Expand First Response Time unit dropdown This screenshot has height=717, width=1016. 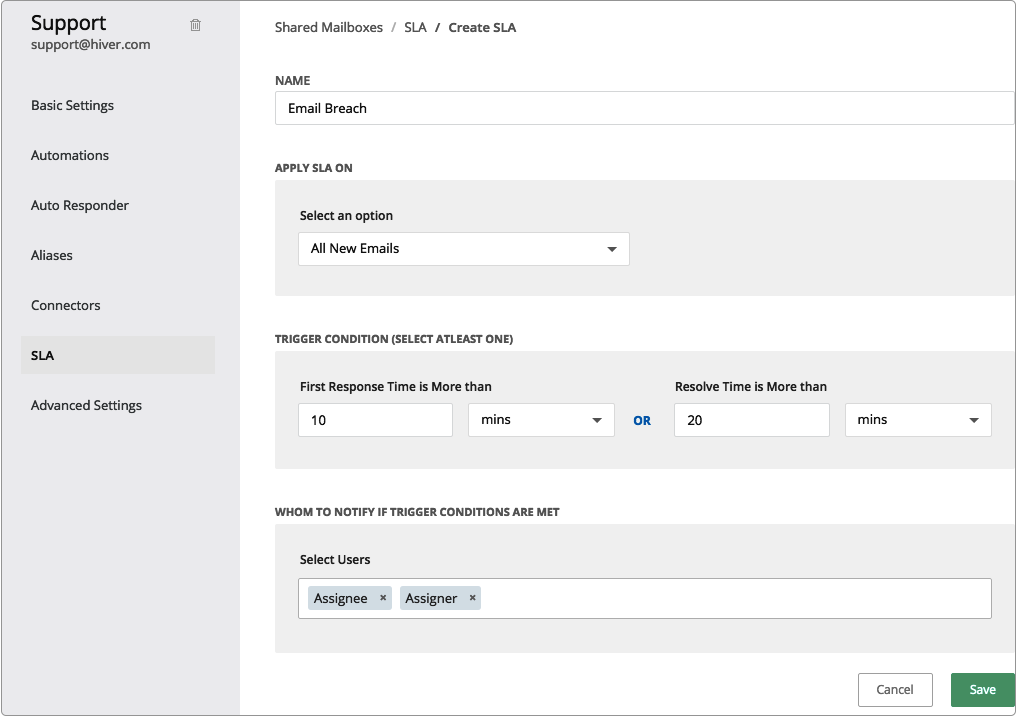pos(541,420)
